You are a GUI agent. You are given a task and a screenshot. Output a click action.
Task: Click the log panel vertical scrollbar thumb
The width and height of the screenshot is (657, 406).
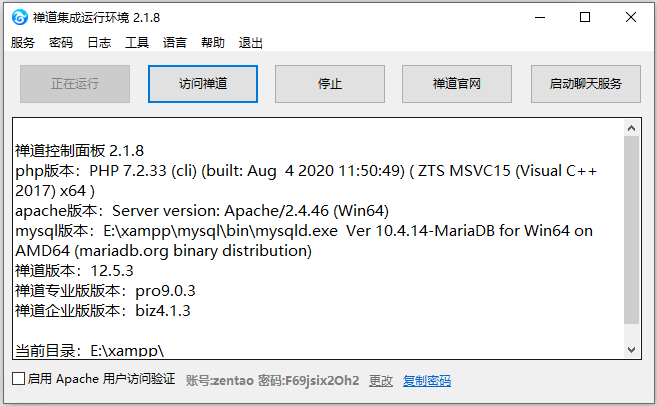(x=631, y=230)
